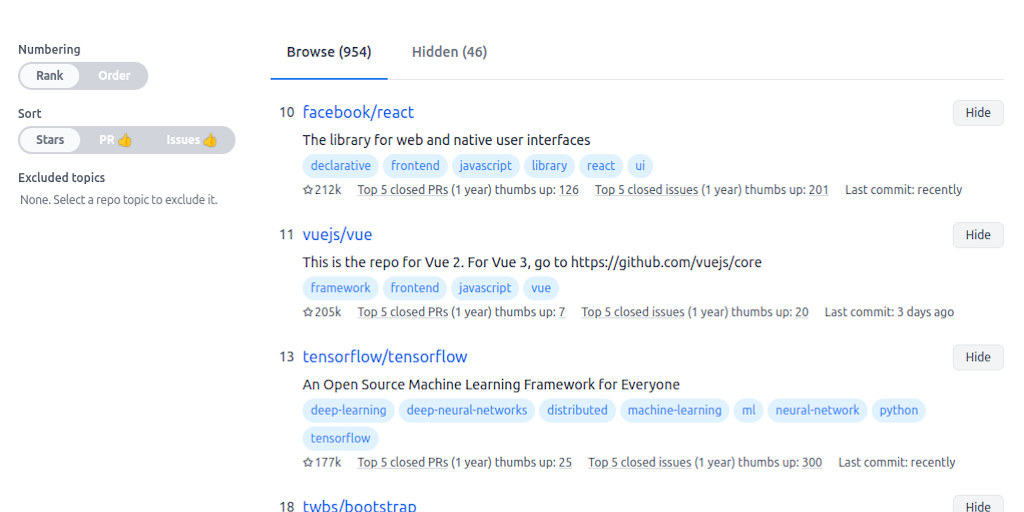Switch numbering to Order
This screenshot has height=512, width=1024.
114,76
